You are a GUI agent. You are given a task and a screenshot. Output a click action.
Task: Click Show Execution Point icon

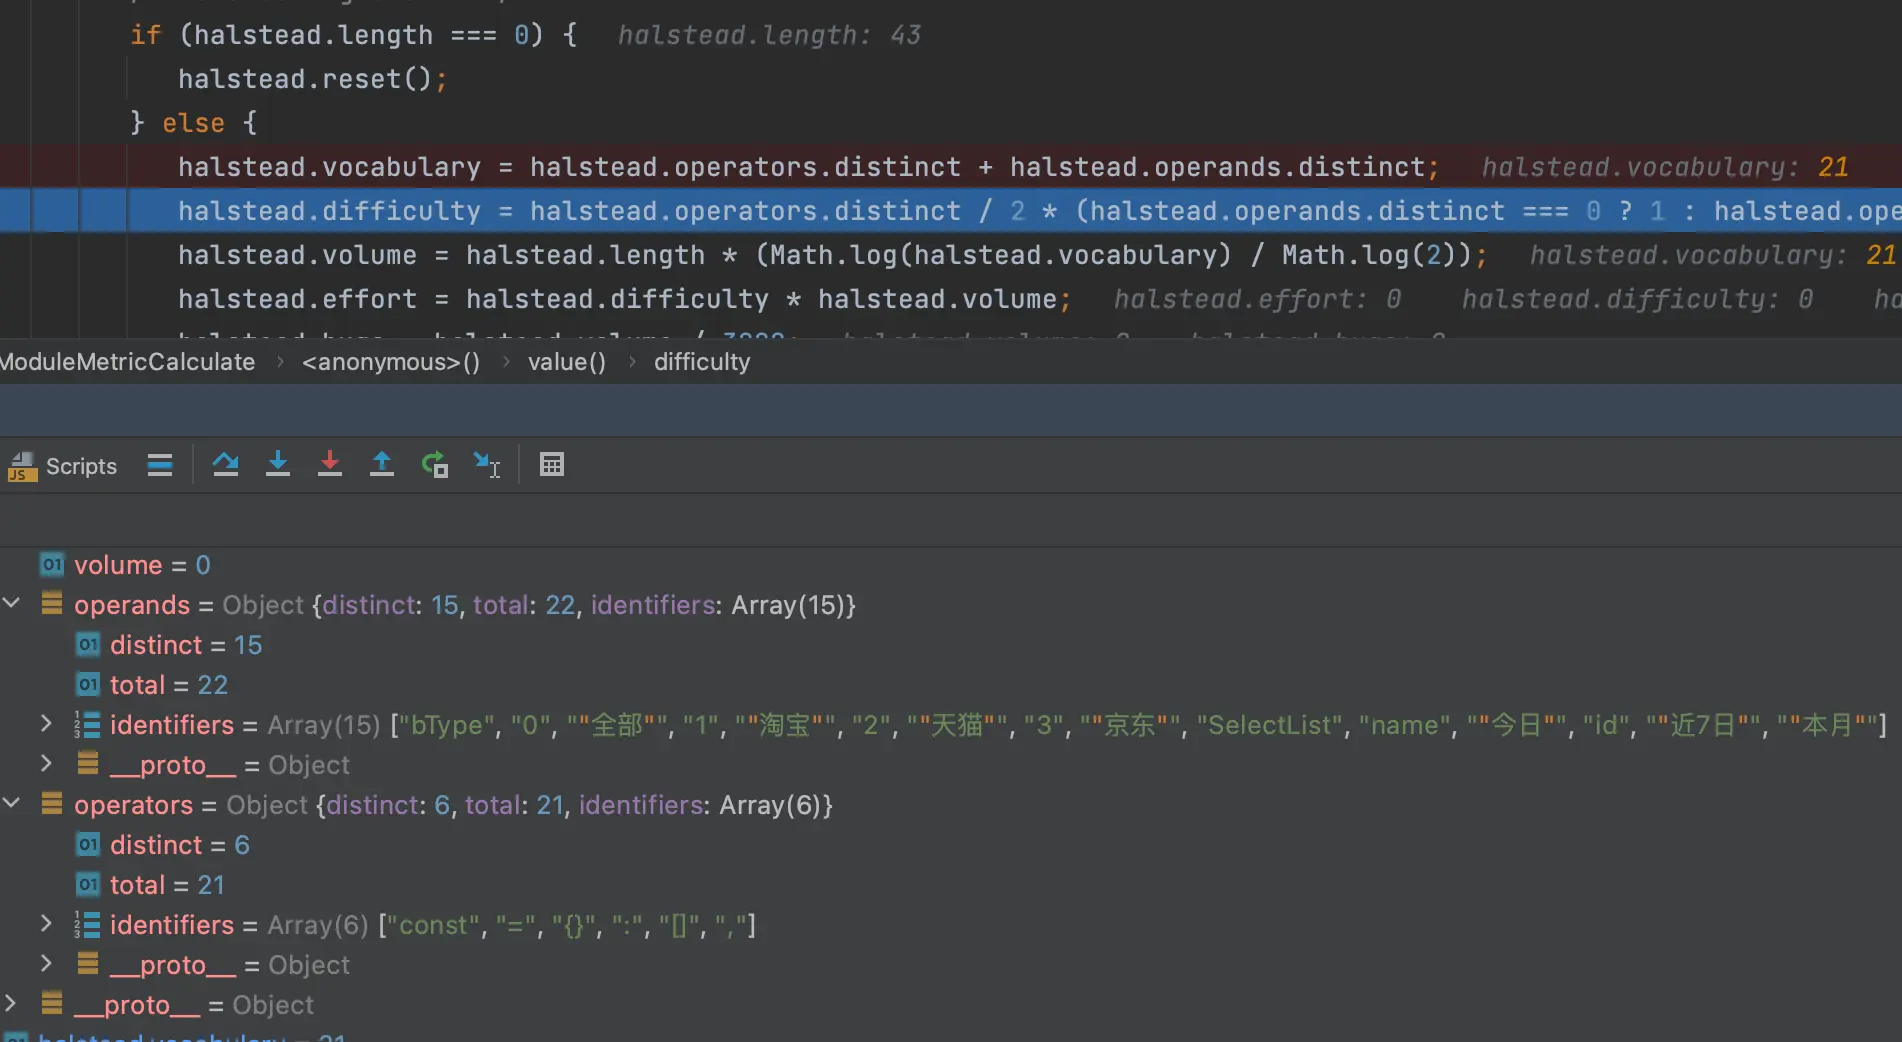[x=160, y=465]
